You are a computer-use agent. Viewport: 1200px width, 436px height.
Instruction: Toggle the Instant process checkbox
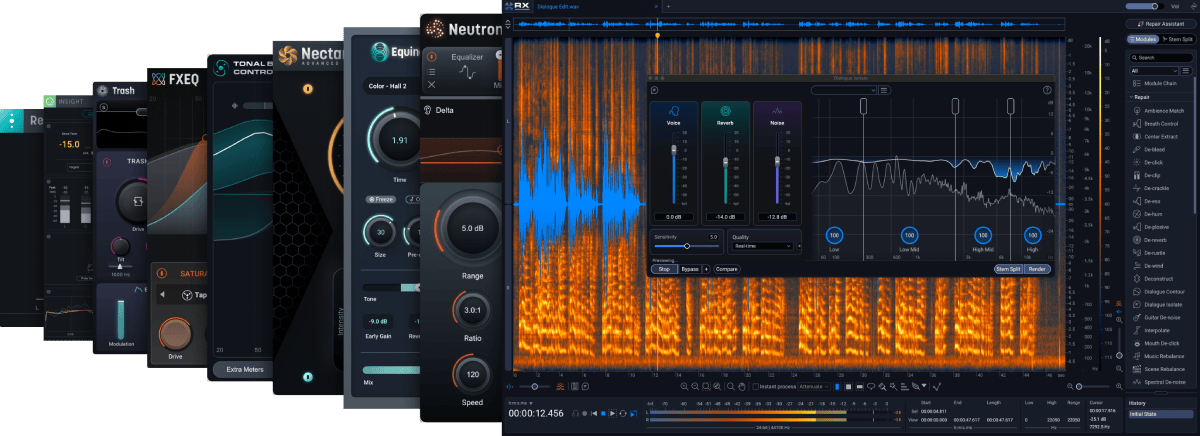(755, 386)
